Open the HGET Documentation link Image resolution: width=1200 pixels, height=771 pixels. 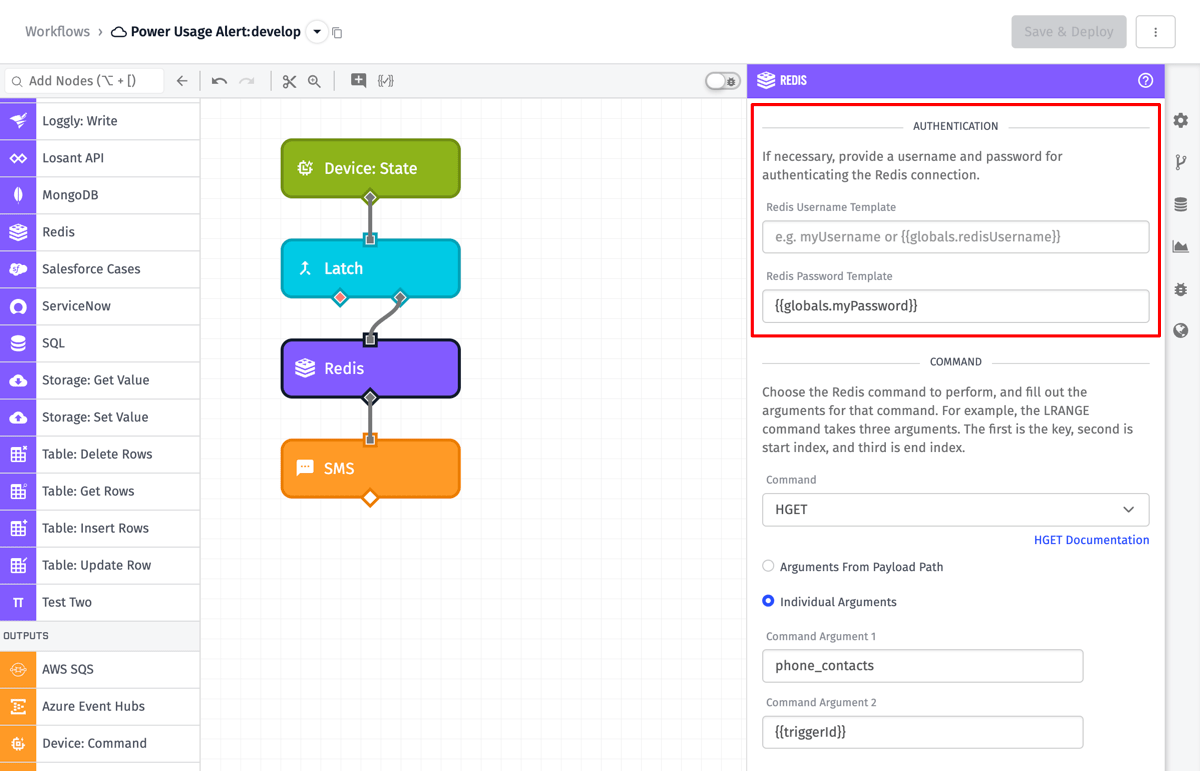(x=1091, y=540)
